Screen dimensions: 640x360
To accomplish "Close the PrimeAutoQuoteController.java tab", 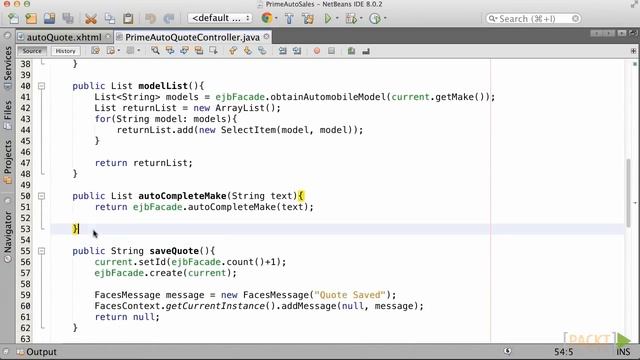I will [x=267, y=37].
